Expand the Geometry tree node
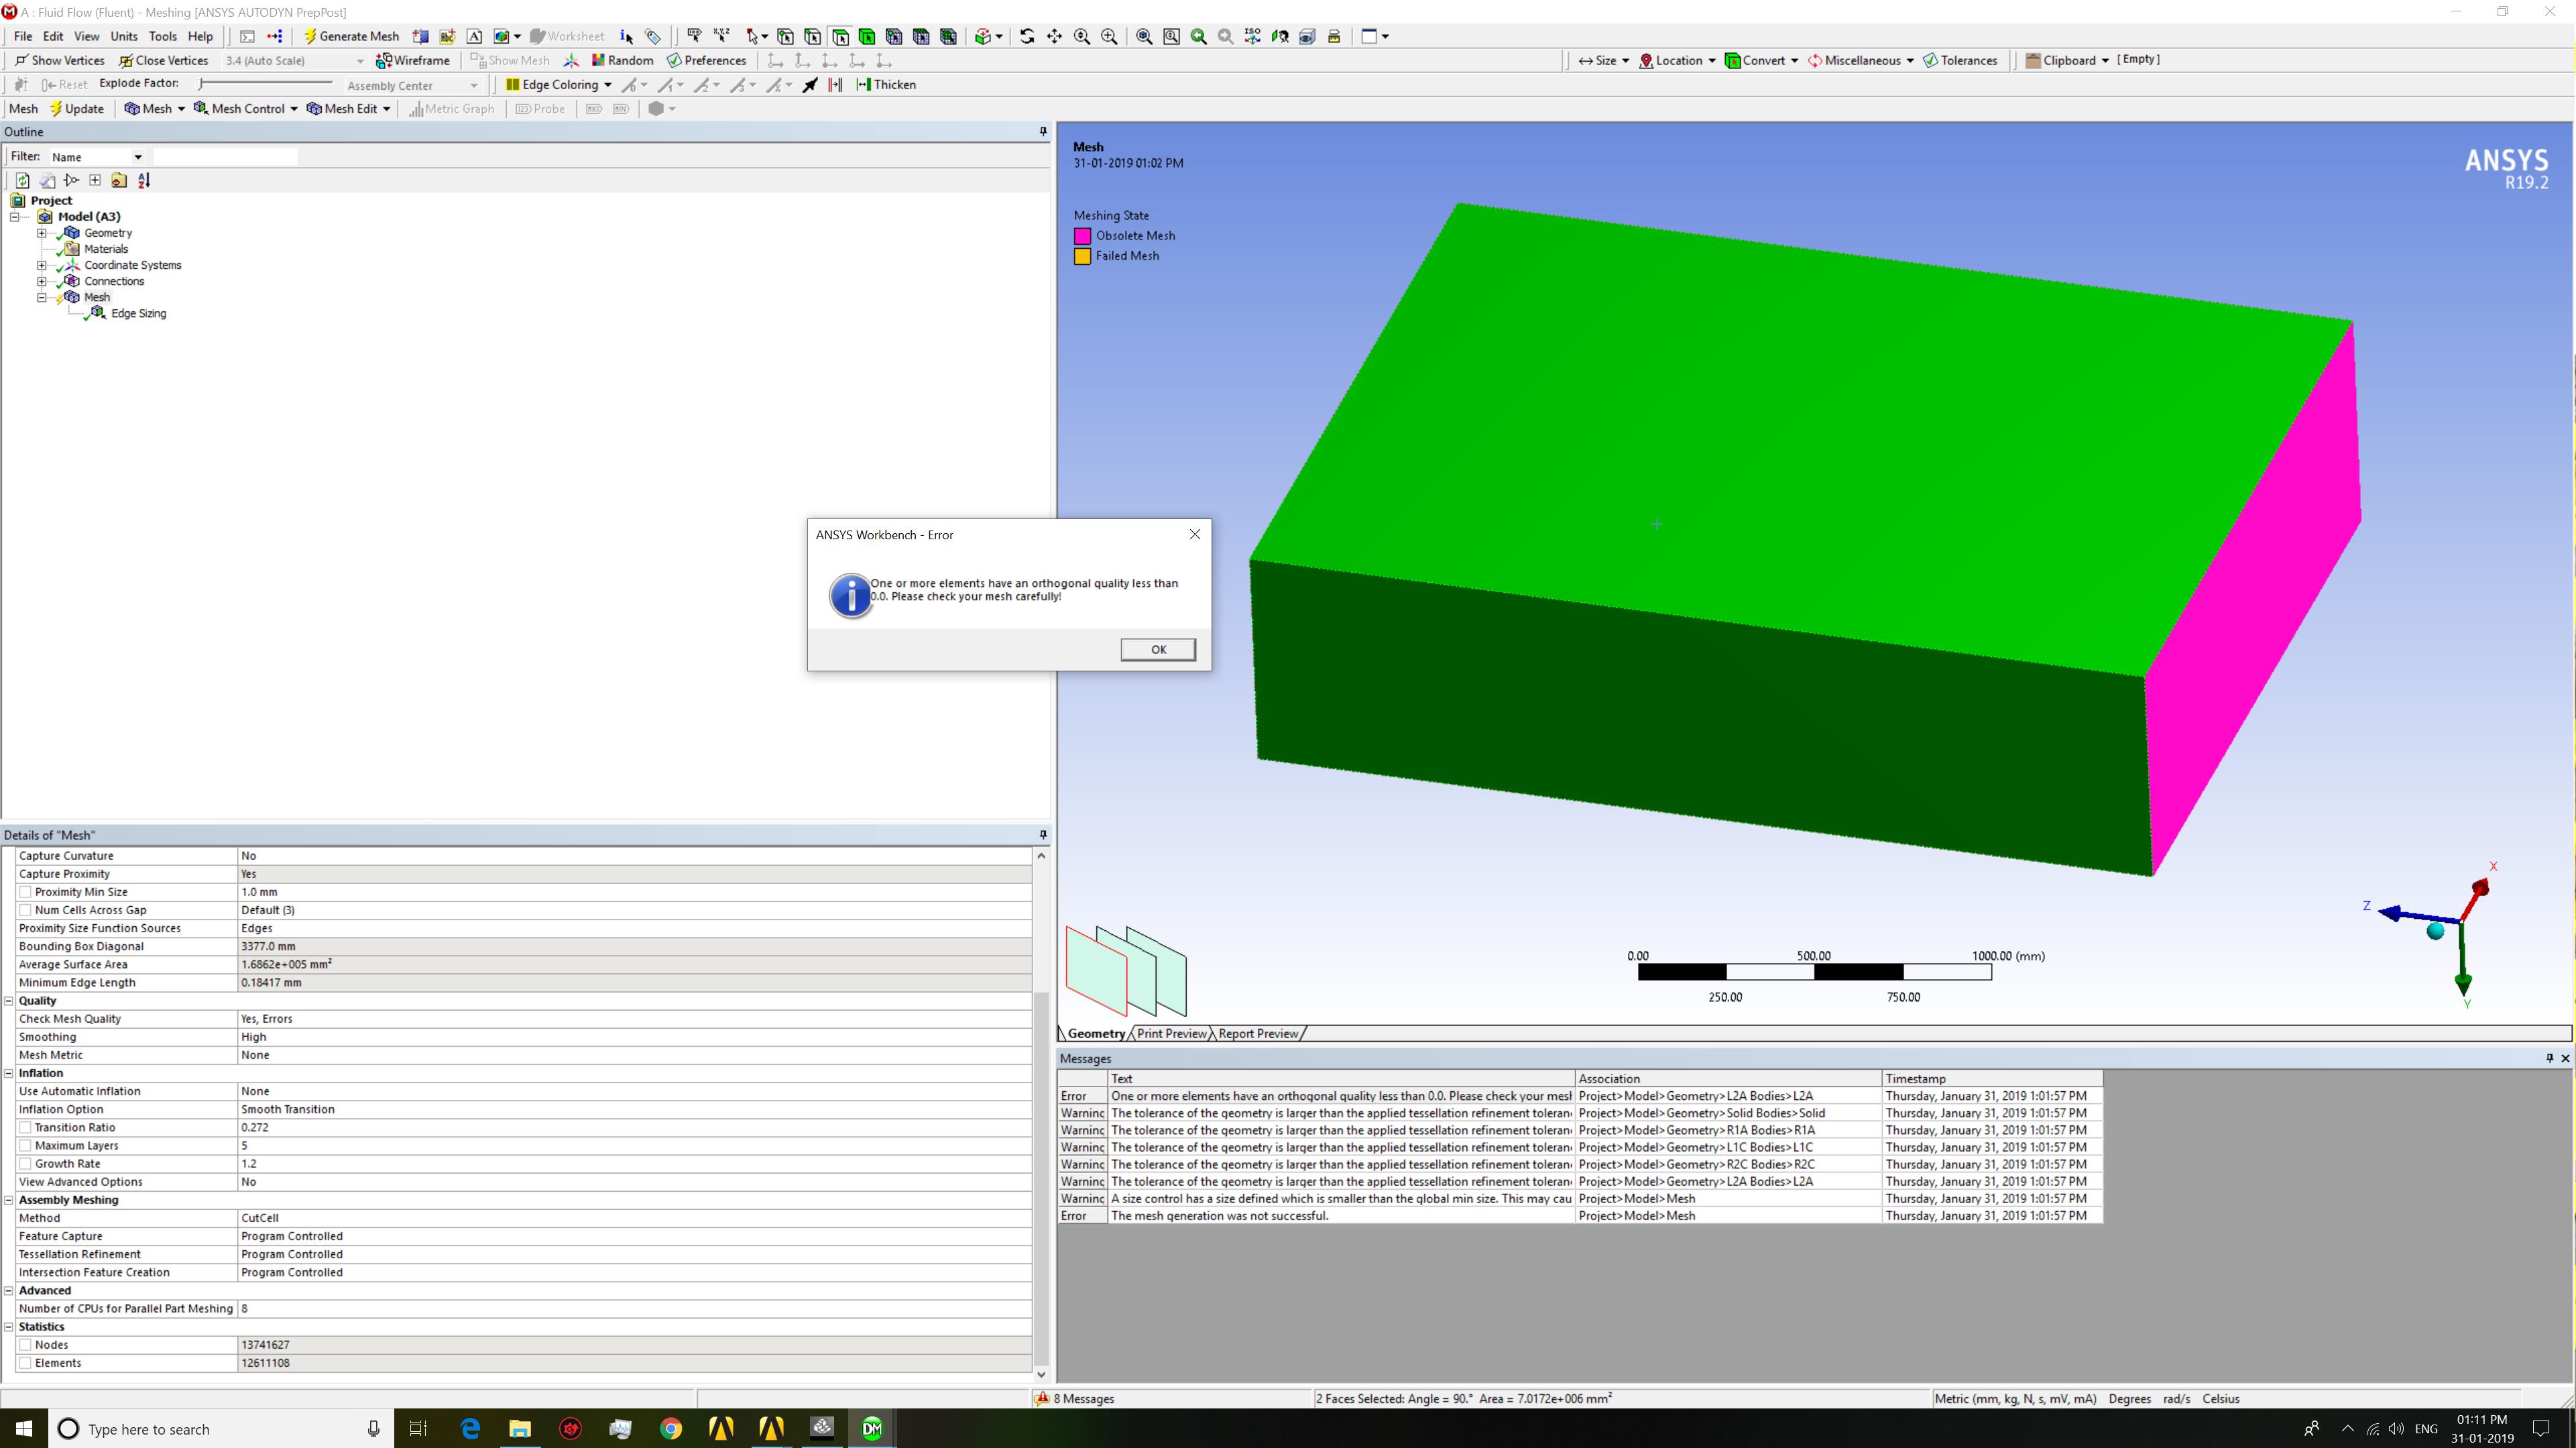The image size is (2576, 1448). coord(42,233)
